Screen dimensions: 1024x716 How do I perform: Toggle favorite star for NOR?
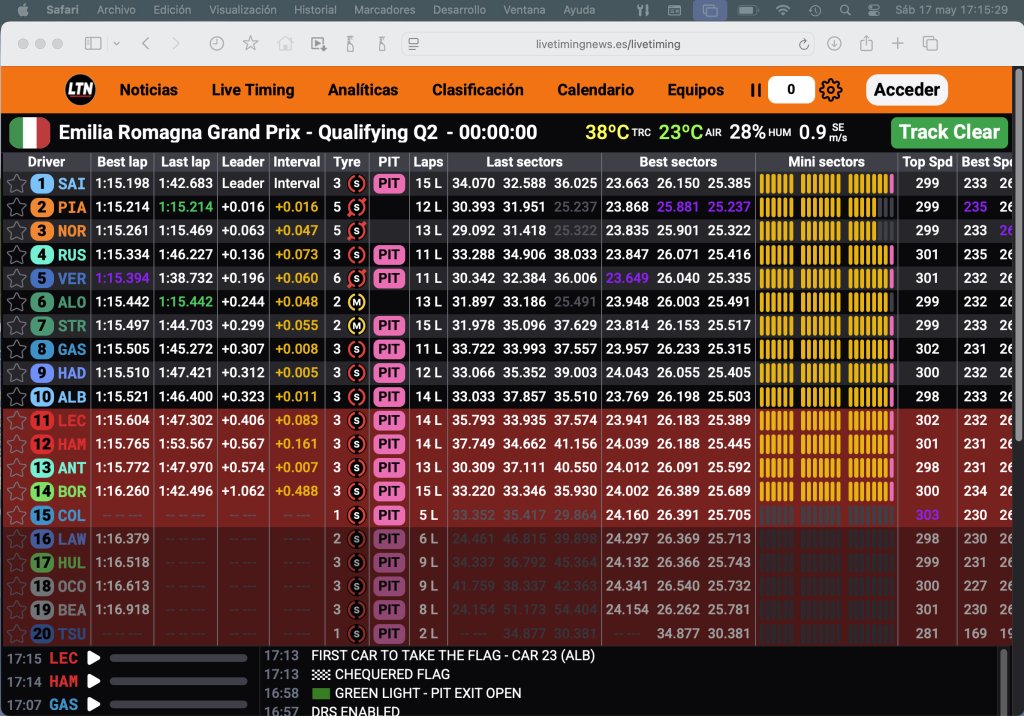coord(16,231)
